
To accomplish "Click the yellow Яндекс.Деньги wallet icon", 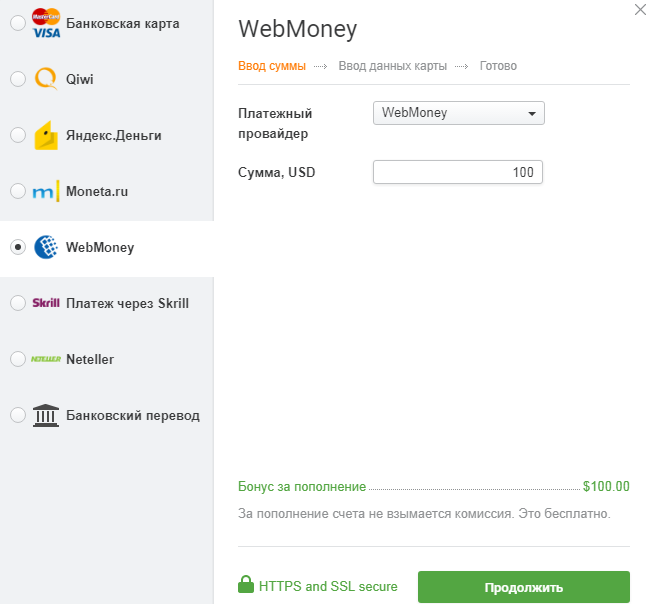I will [x=46, y=135].
